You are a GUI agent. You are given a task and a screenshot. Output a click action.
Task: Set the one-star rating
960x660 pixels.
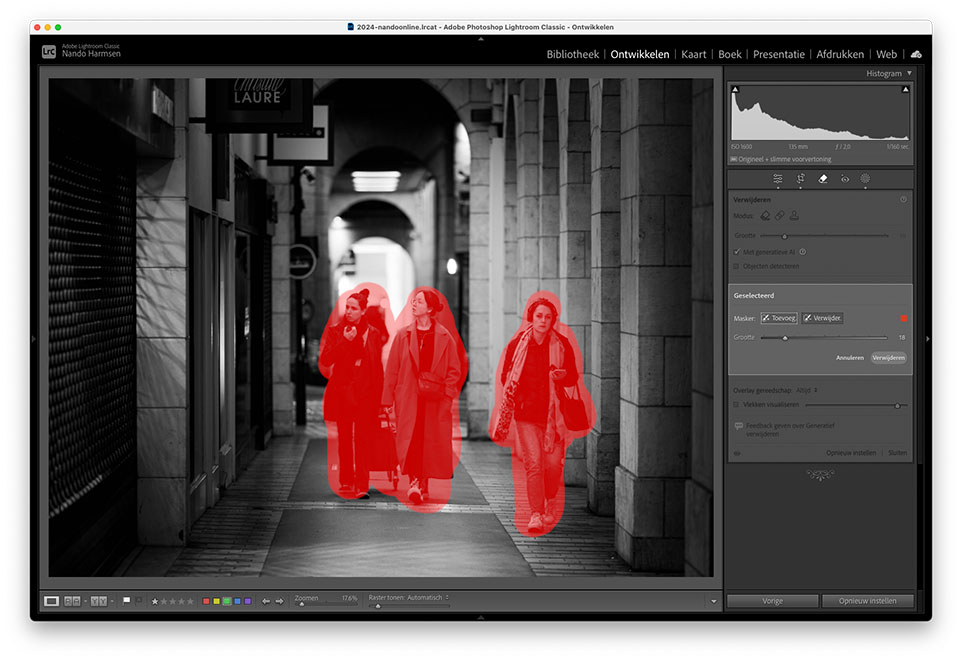click(155, 601)
